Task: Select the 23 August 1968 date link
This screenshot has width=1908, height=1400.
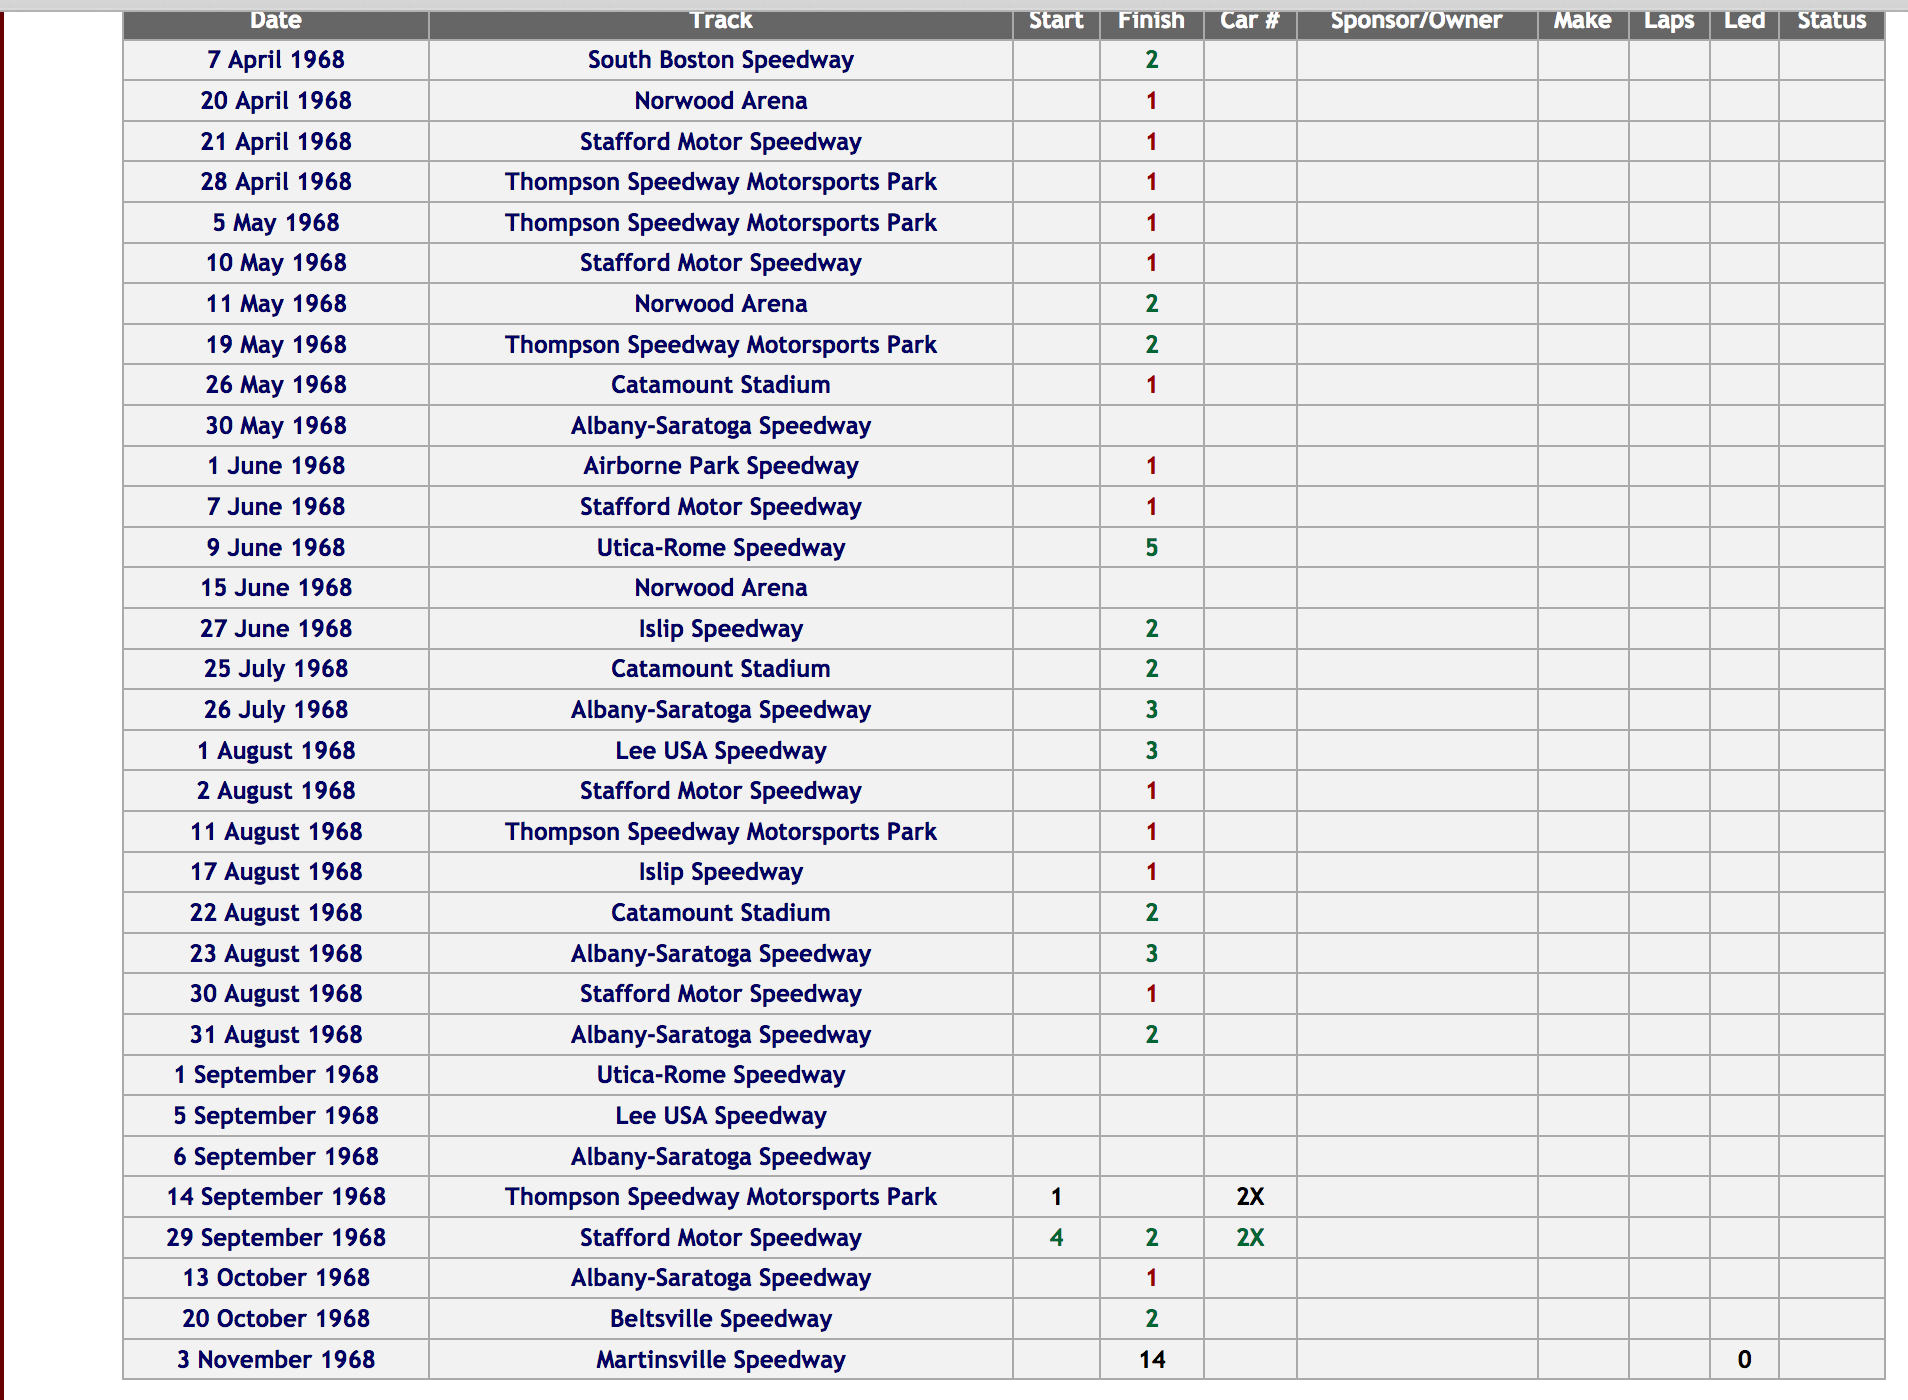Action: pyautogui.click(x=276, y=954)
